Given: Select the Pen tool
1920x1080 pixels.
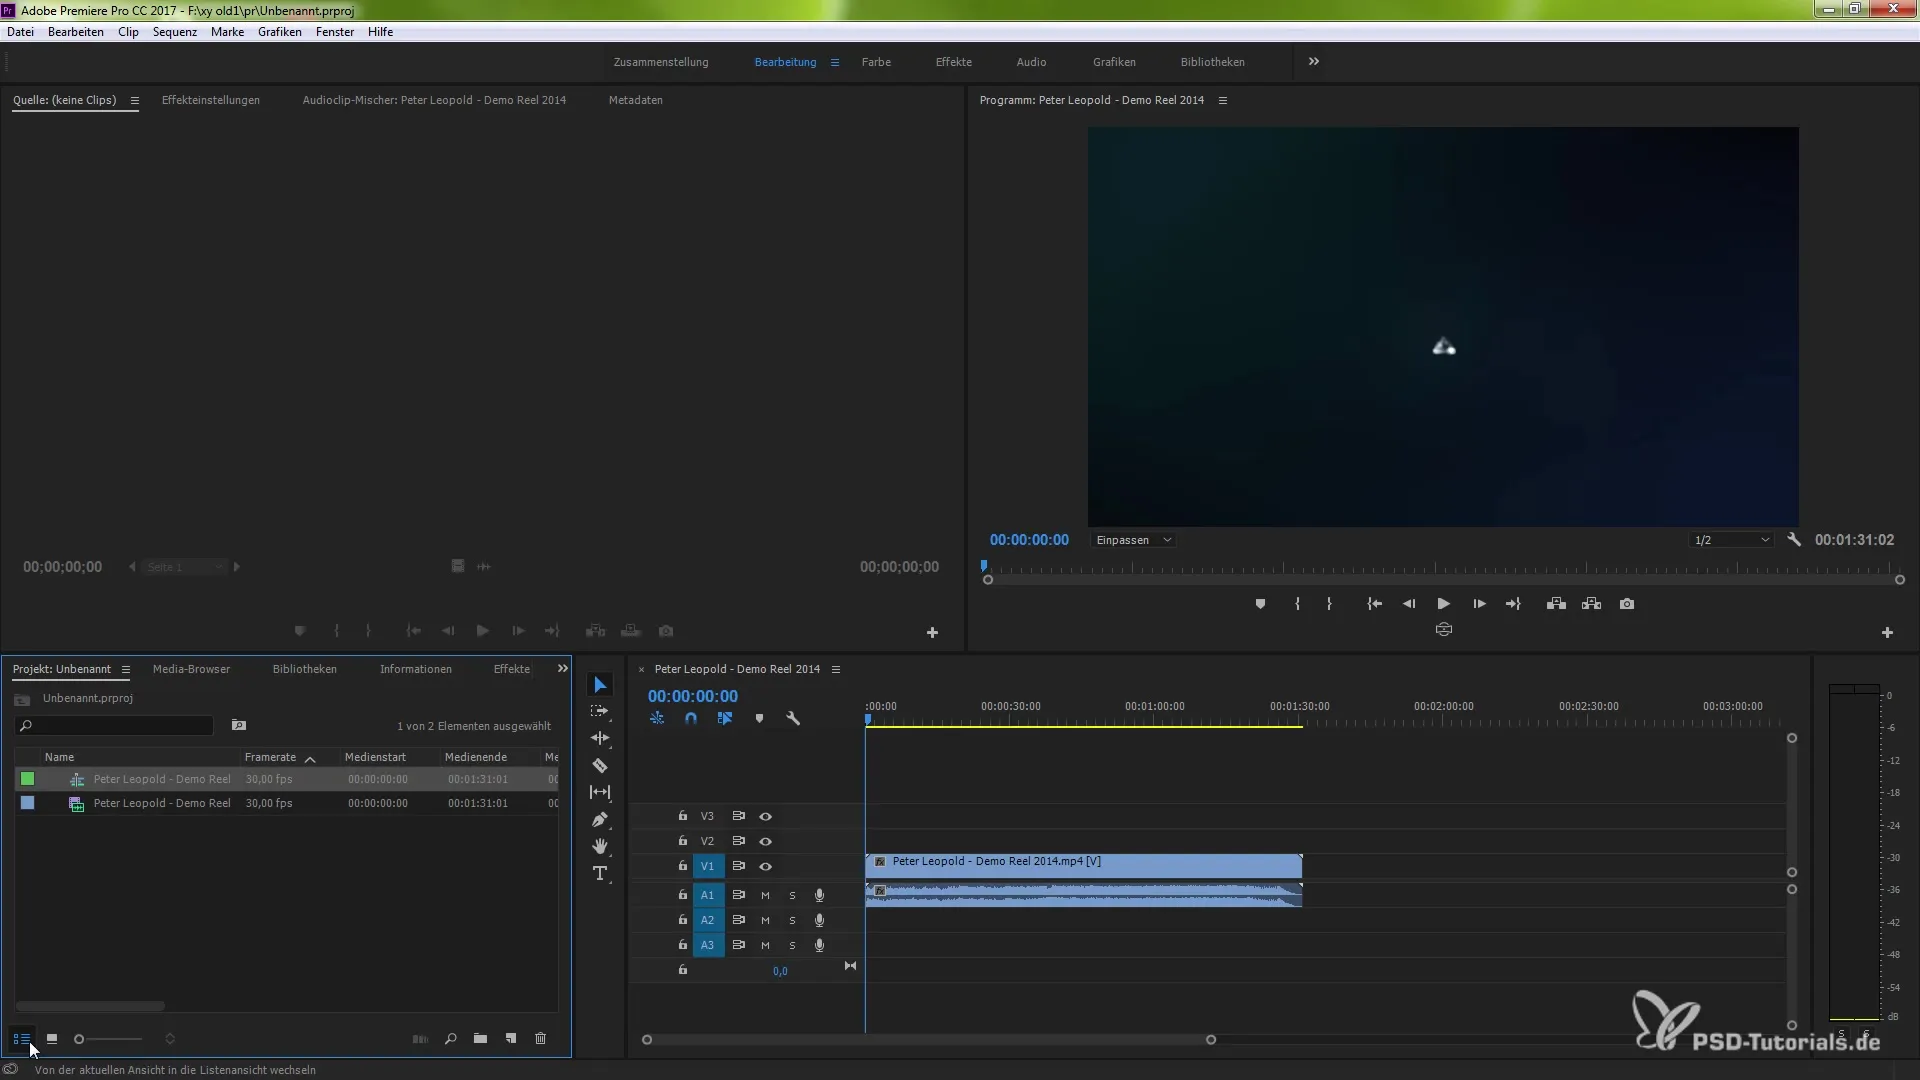Looking at the screenshot, I should tap(600, 820).
